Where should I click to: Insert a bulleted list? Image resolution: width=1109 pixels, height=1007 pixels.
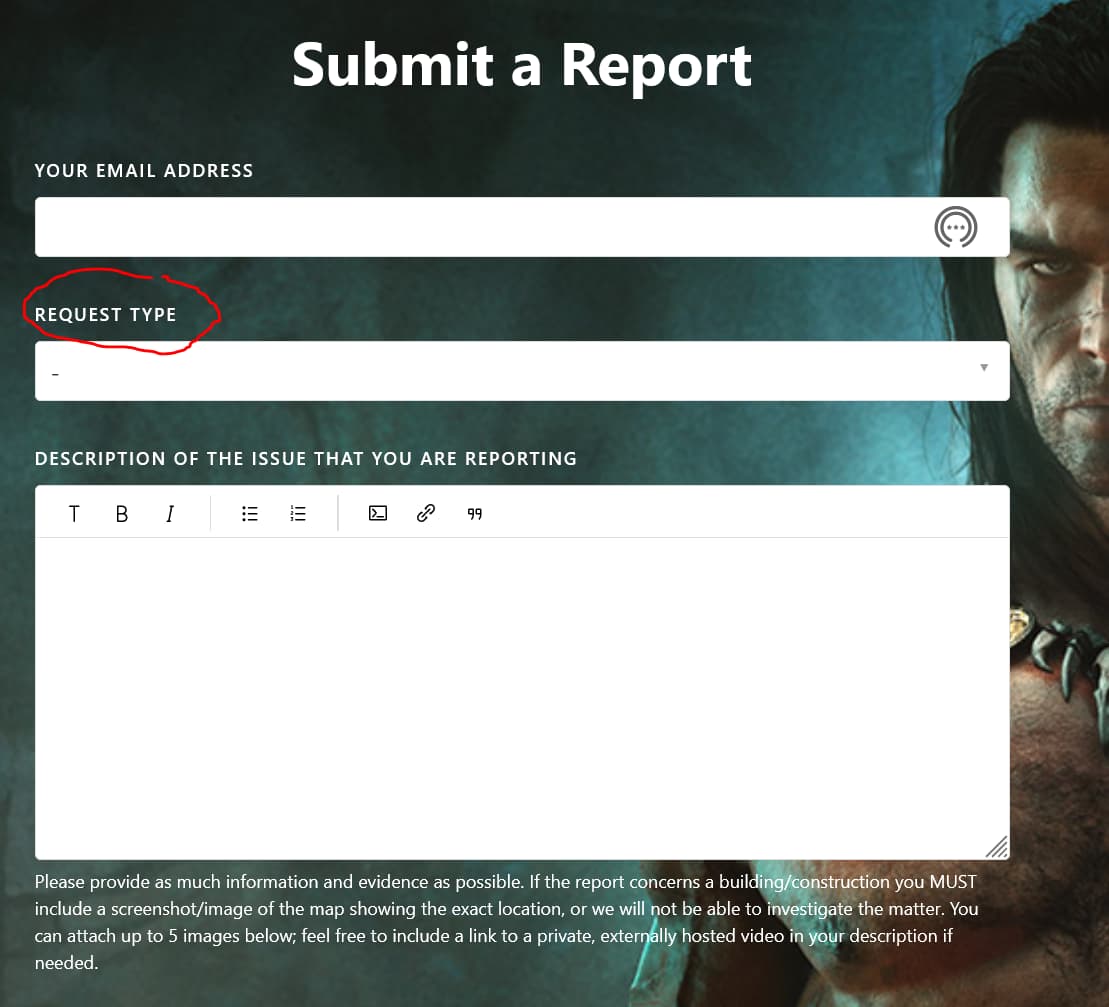point(250,513)
